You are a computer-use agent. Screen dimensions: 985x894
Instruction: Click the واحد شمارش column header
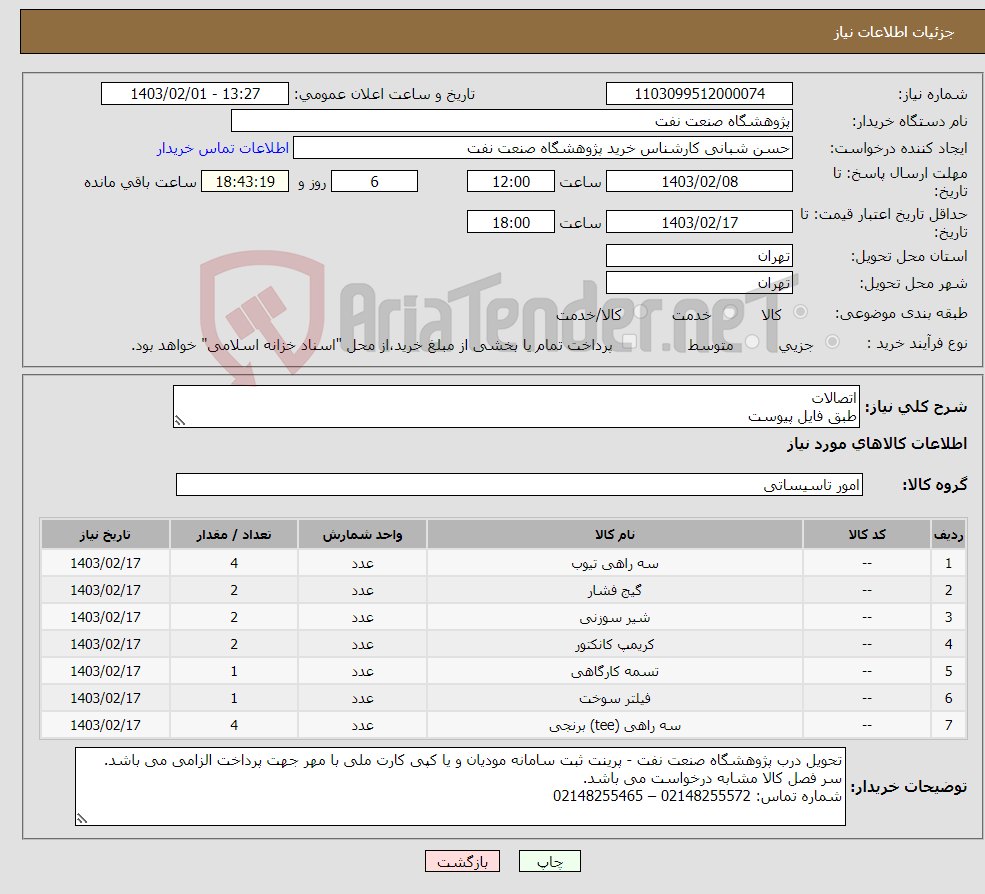pyautogui.click(x=362, y=535)
